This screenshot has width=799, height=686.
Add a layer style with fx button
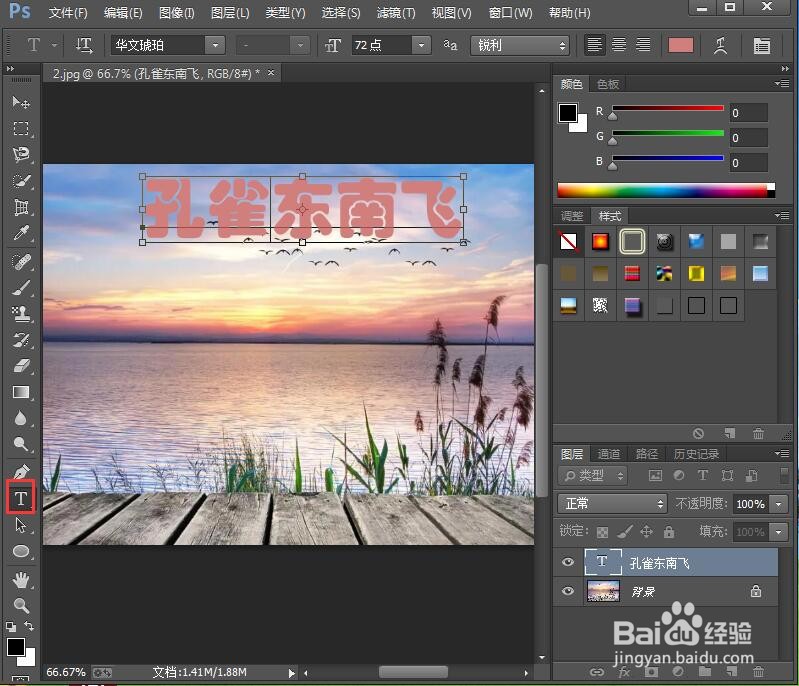(x=624, y=672)
